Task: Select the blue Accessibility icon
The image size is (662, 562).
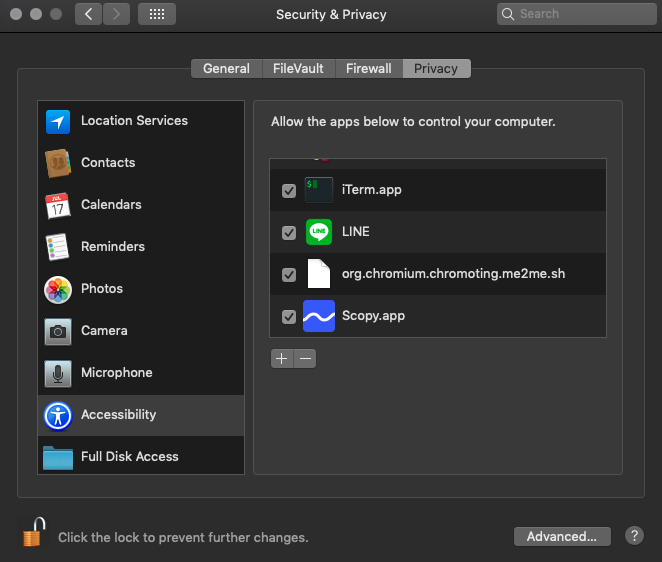Action: [x=58, y=416]
